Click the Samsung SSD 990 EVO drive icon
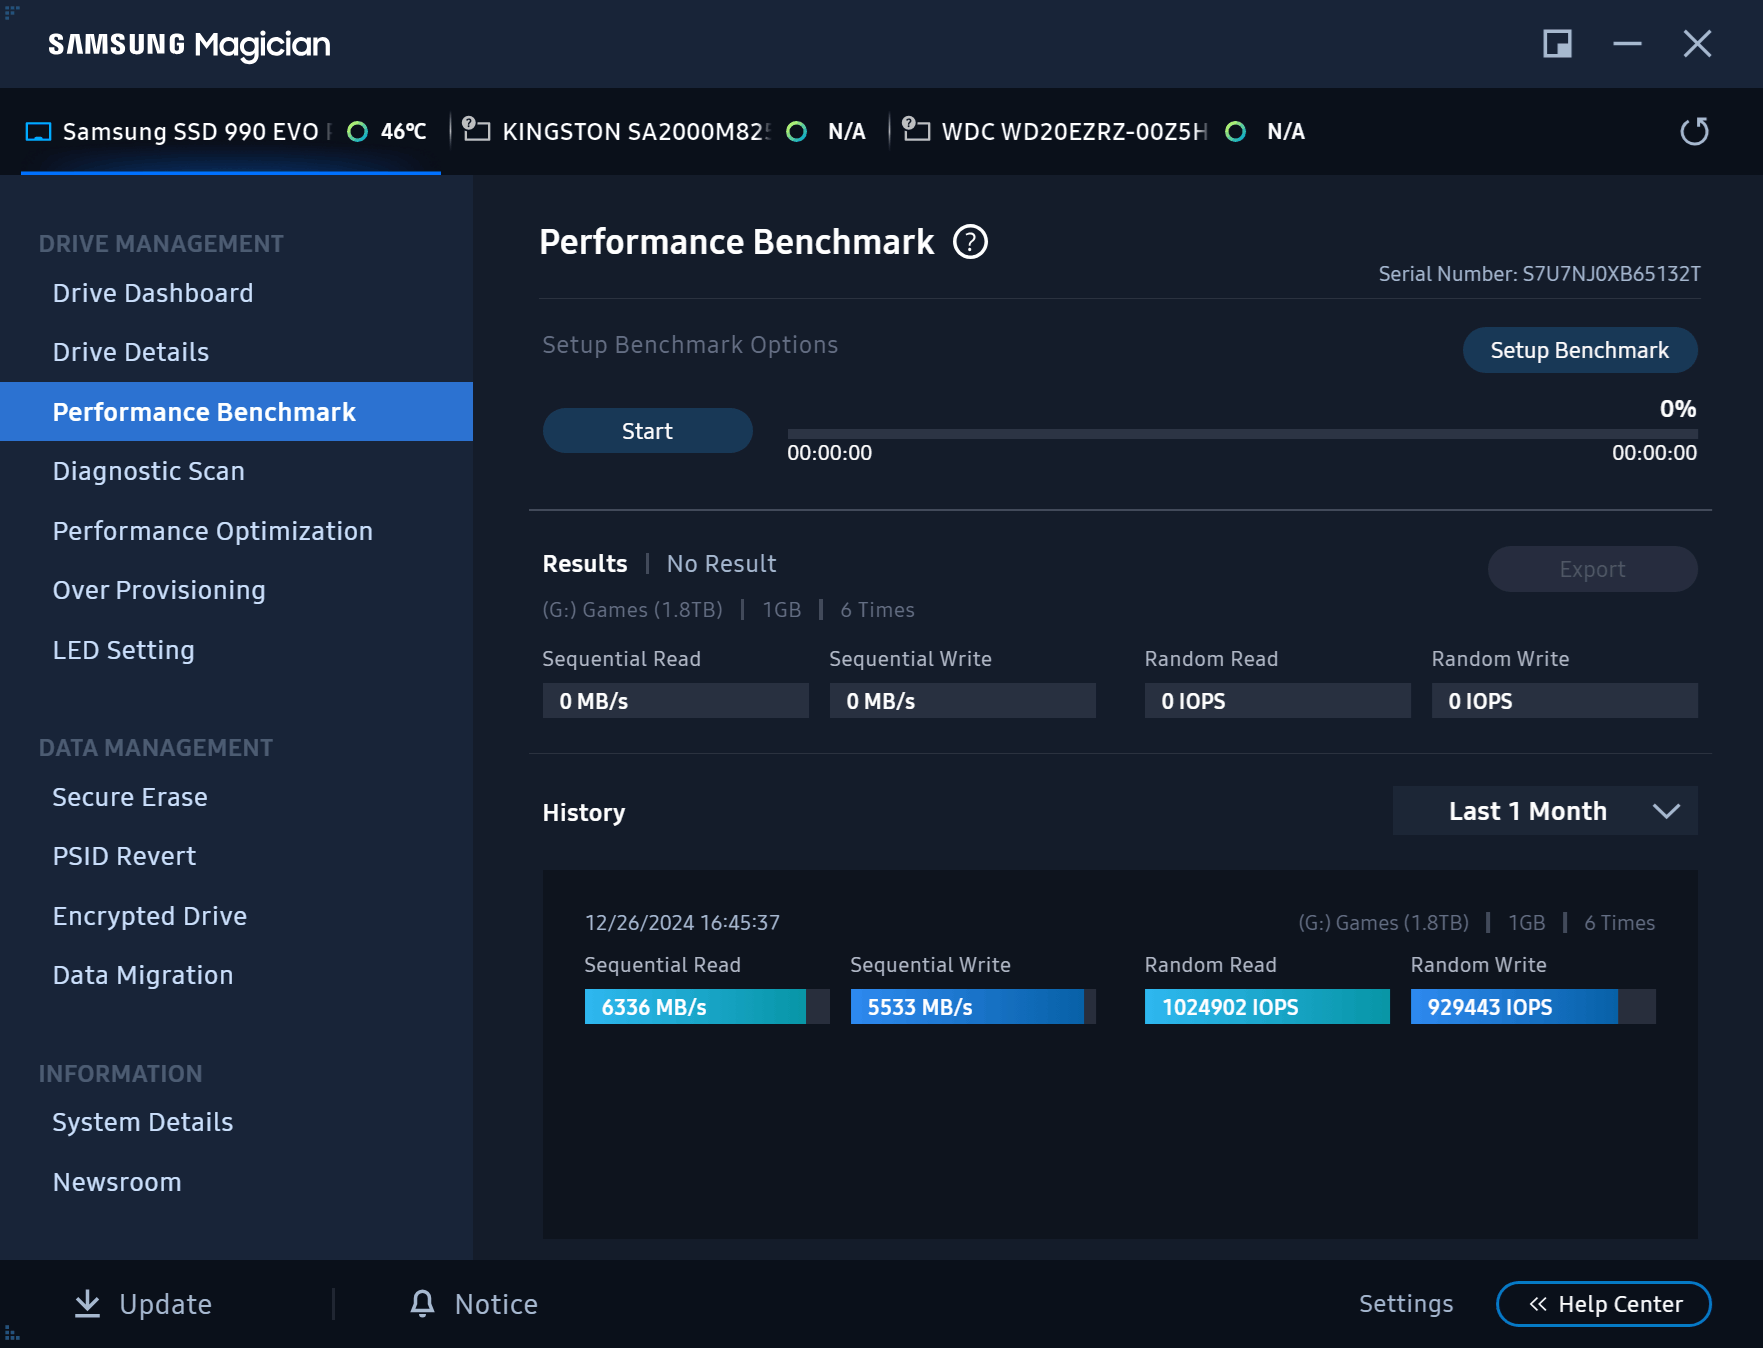Image resolution: width=1763 pixels, height=1348 pixels. [x=38, y=132]
